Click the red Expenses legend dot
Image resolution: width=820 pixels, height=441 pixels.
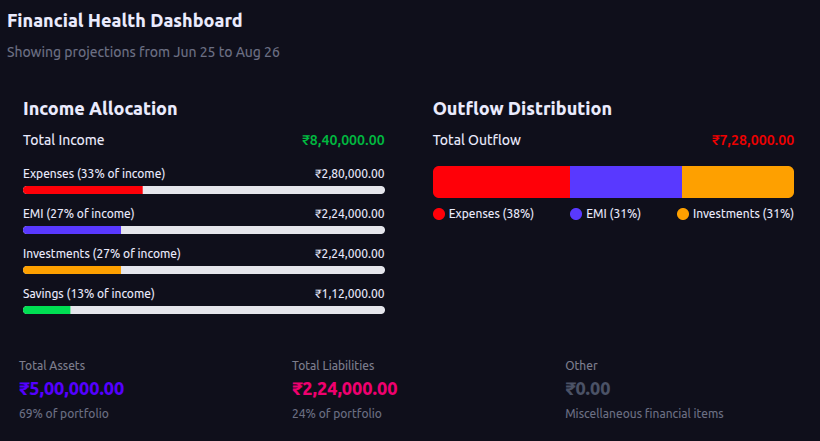(439, 214)
